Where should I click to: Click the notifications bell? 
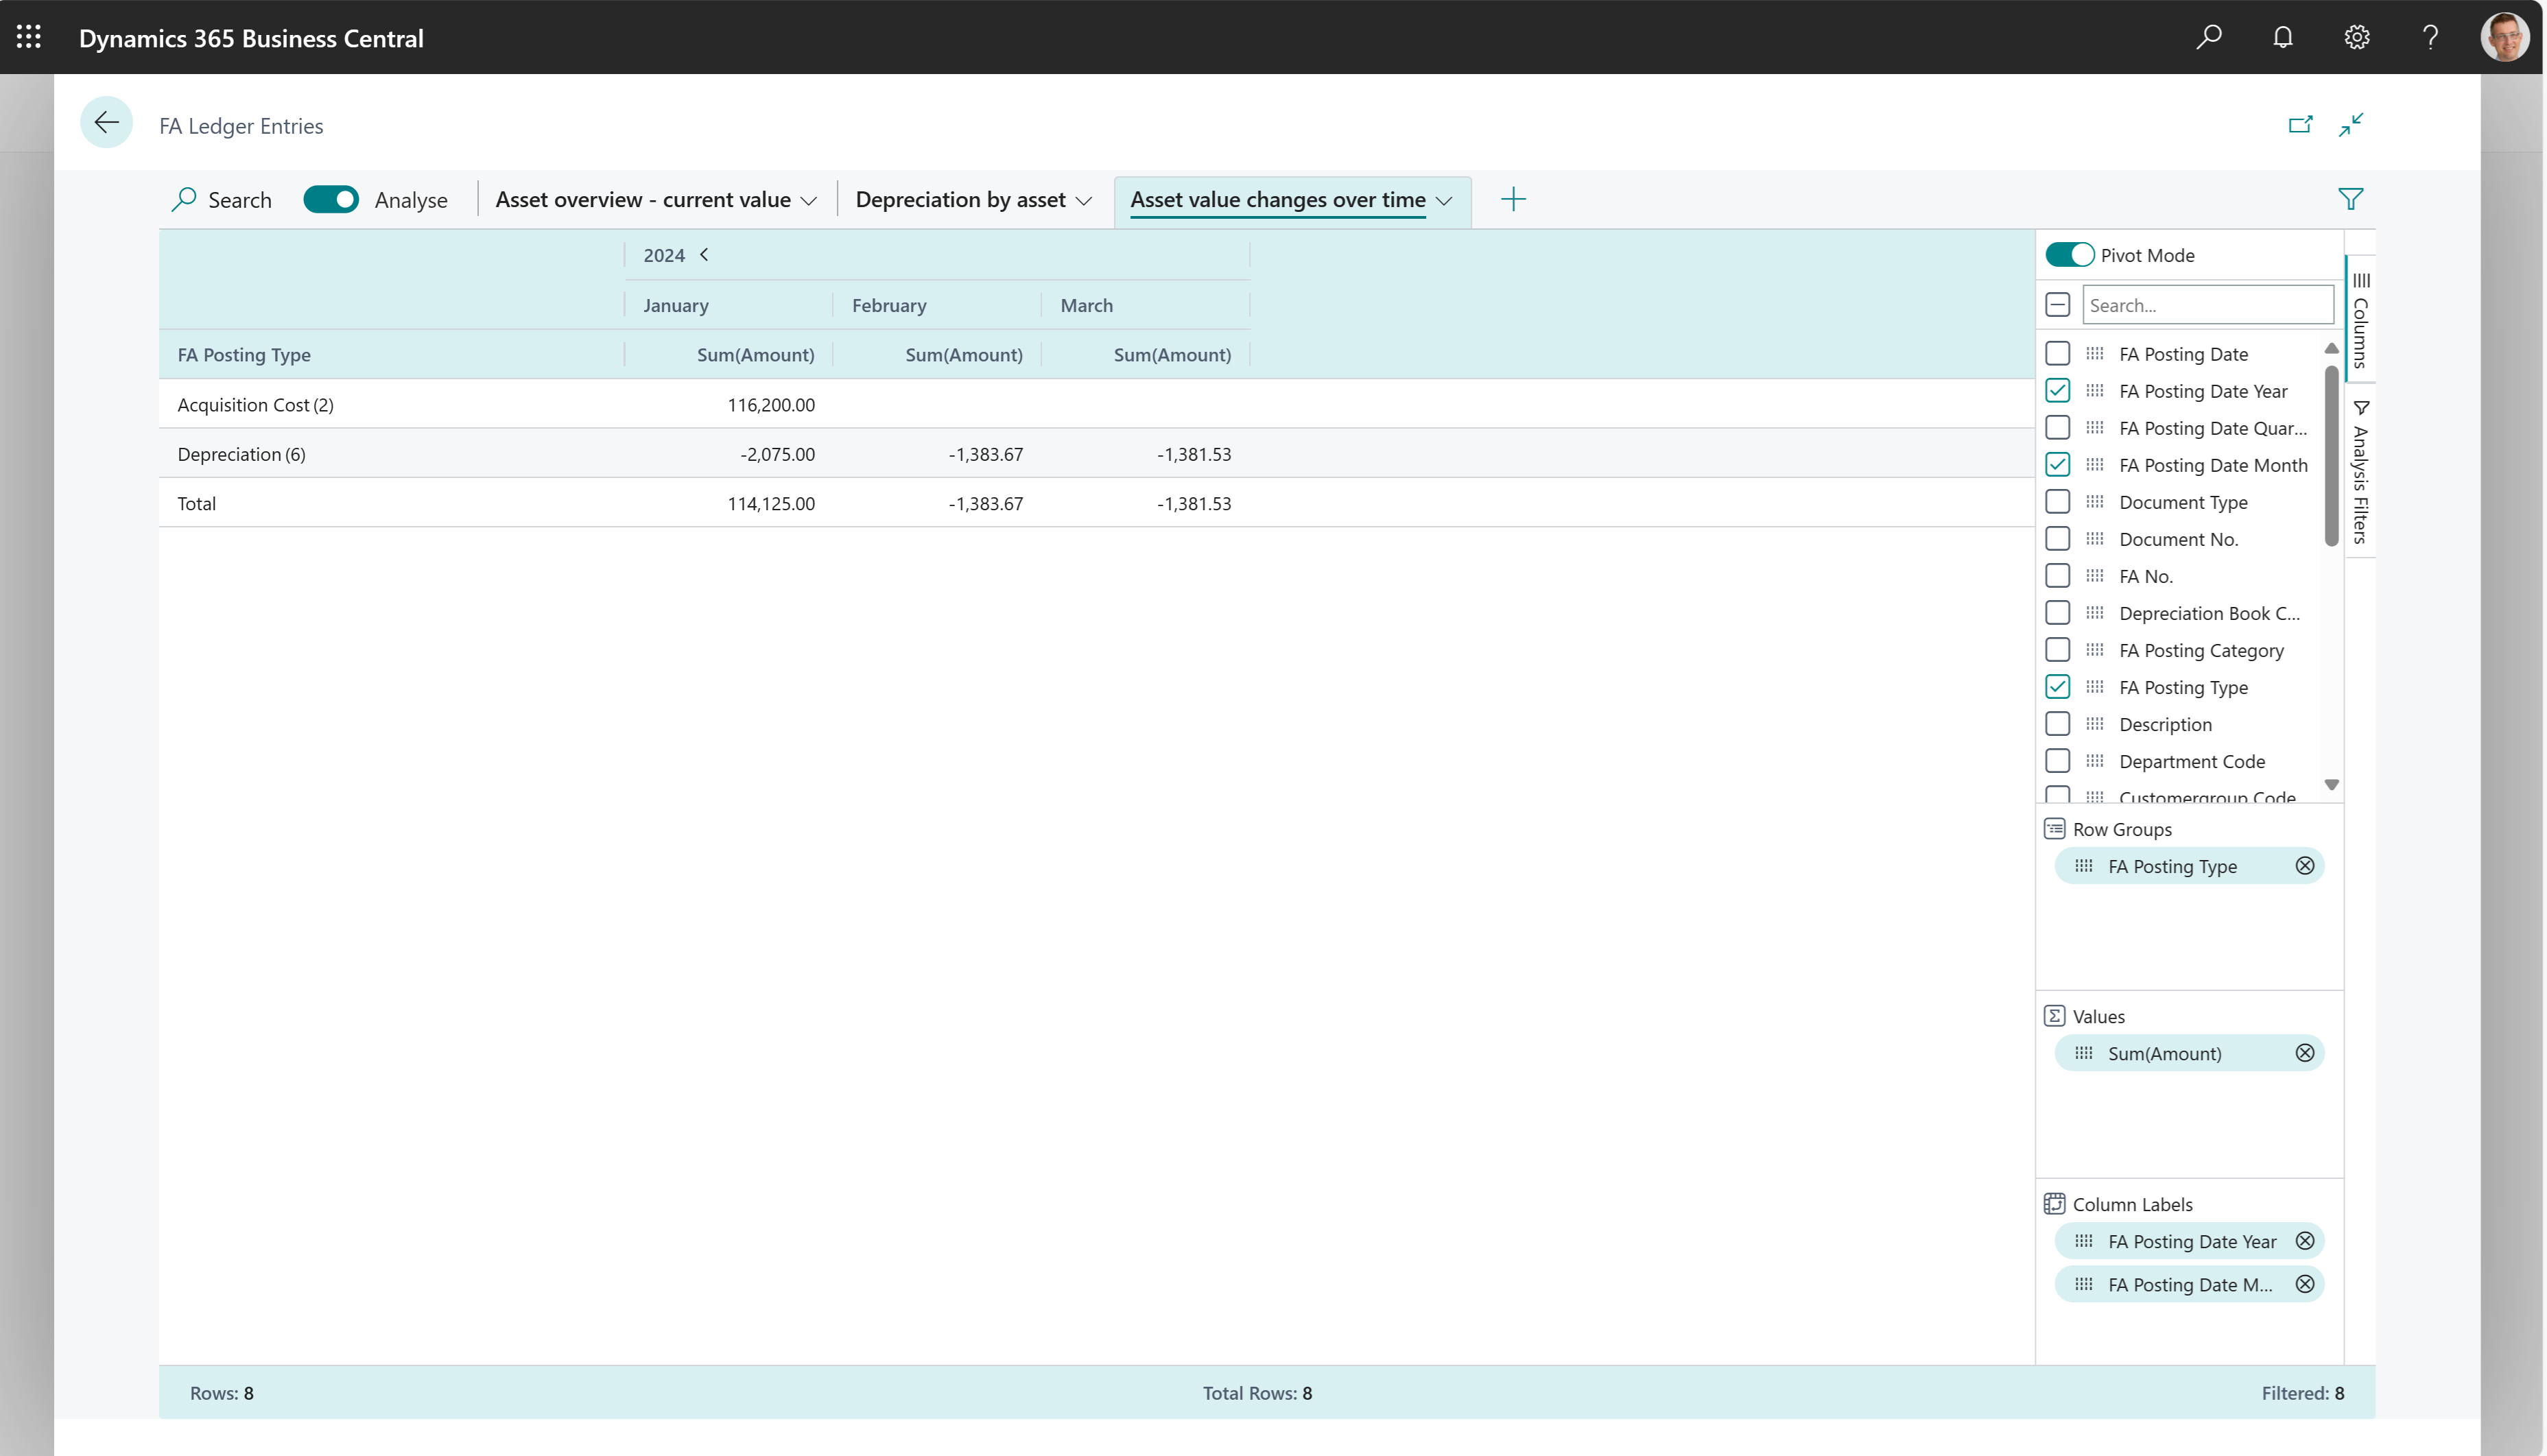pyautogui.click(x=2283, y=37)
